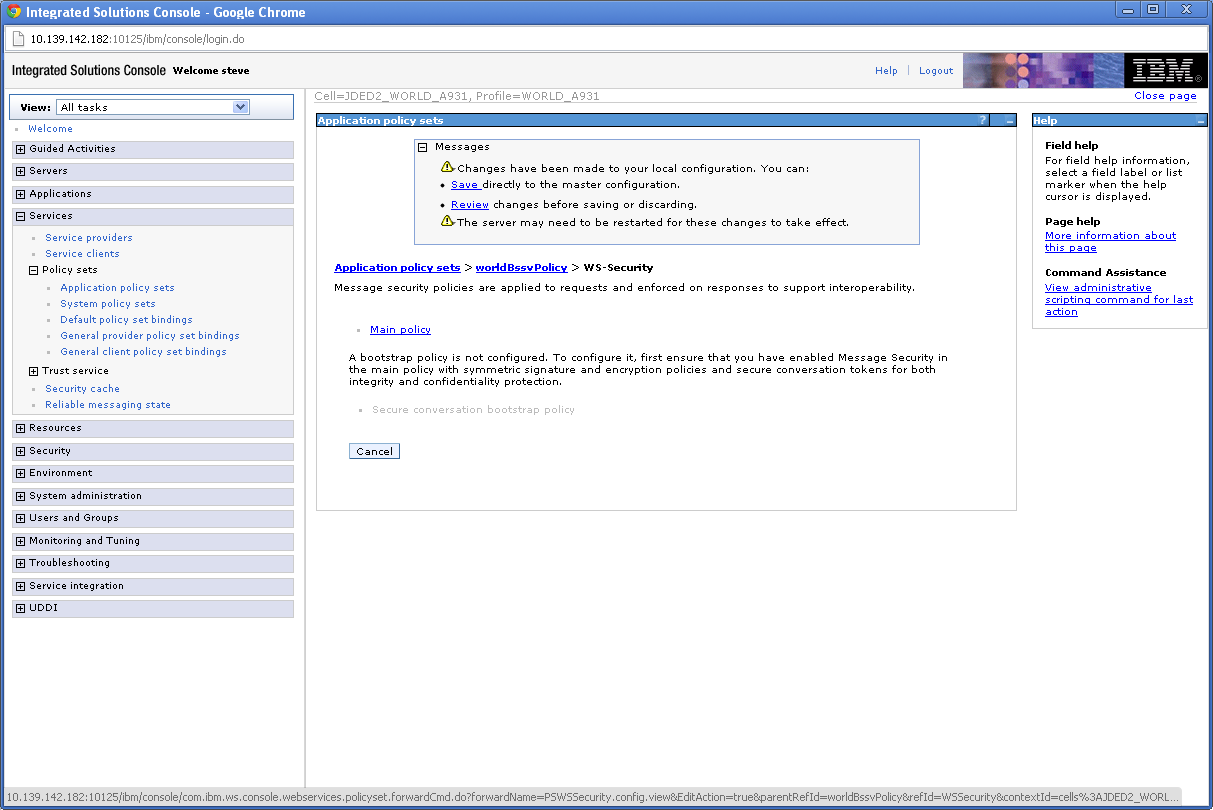1213x810 pixels.
Task: Expand Guided Activities section
Action: [20, 149]
